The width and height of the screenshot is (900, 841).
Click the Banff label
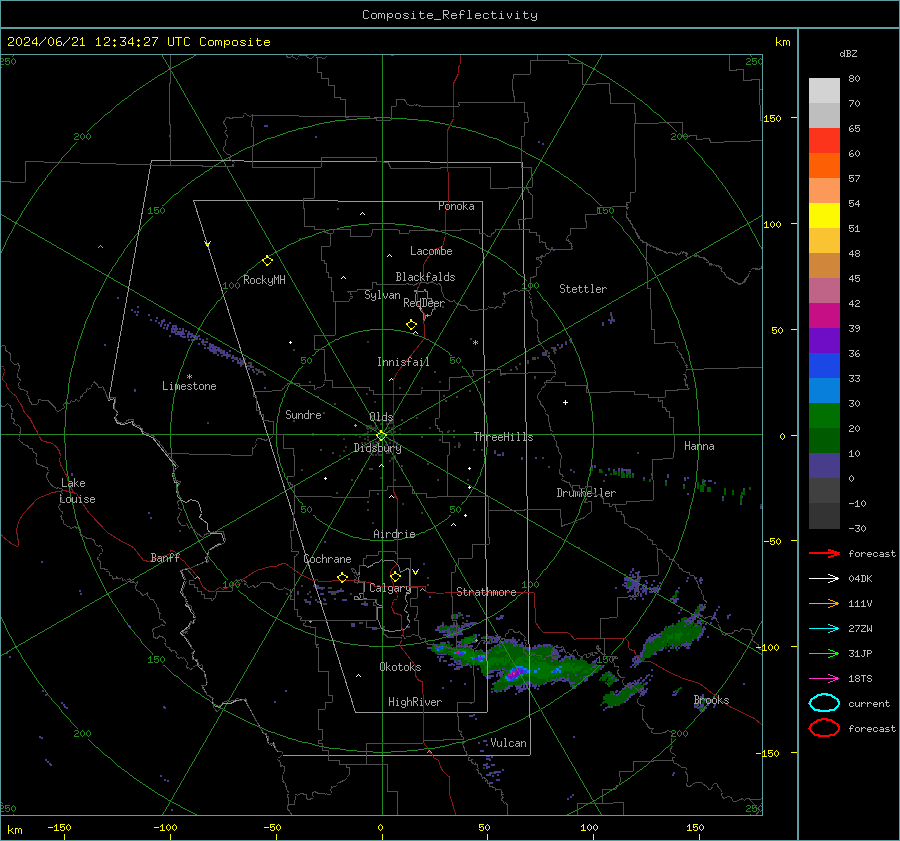pos(165,557)
